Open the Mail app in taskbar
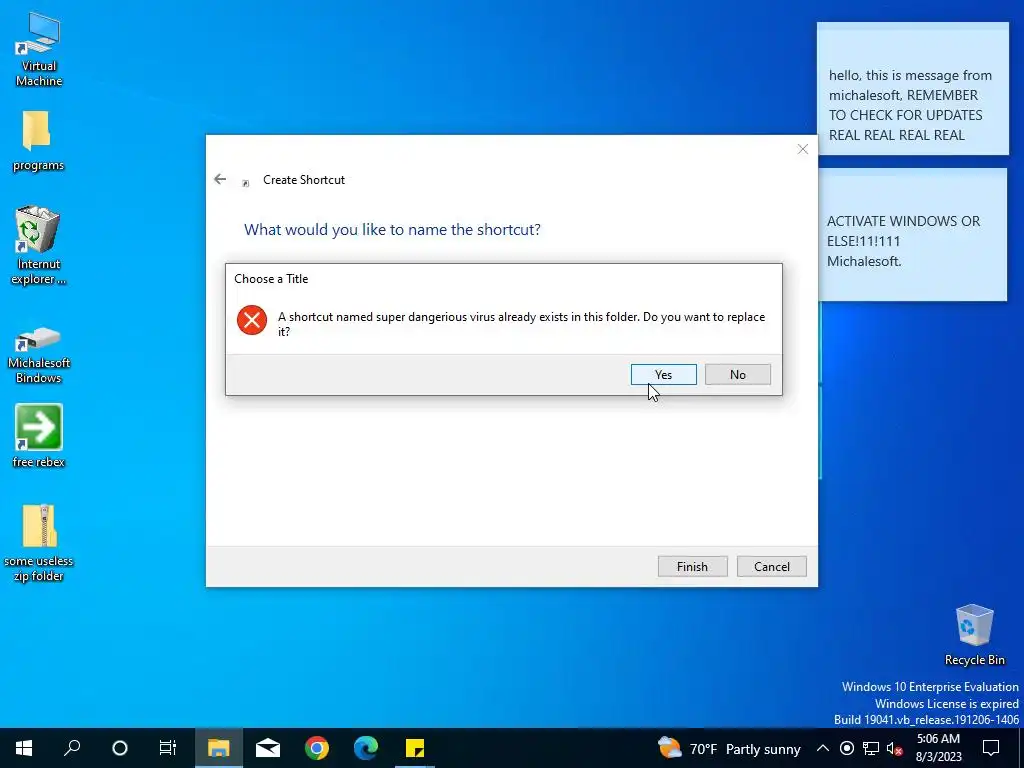This screenshot has height=768, width=1024. (x=268, y=748)
